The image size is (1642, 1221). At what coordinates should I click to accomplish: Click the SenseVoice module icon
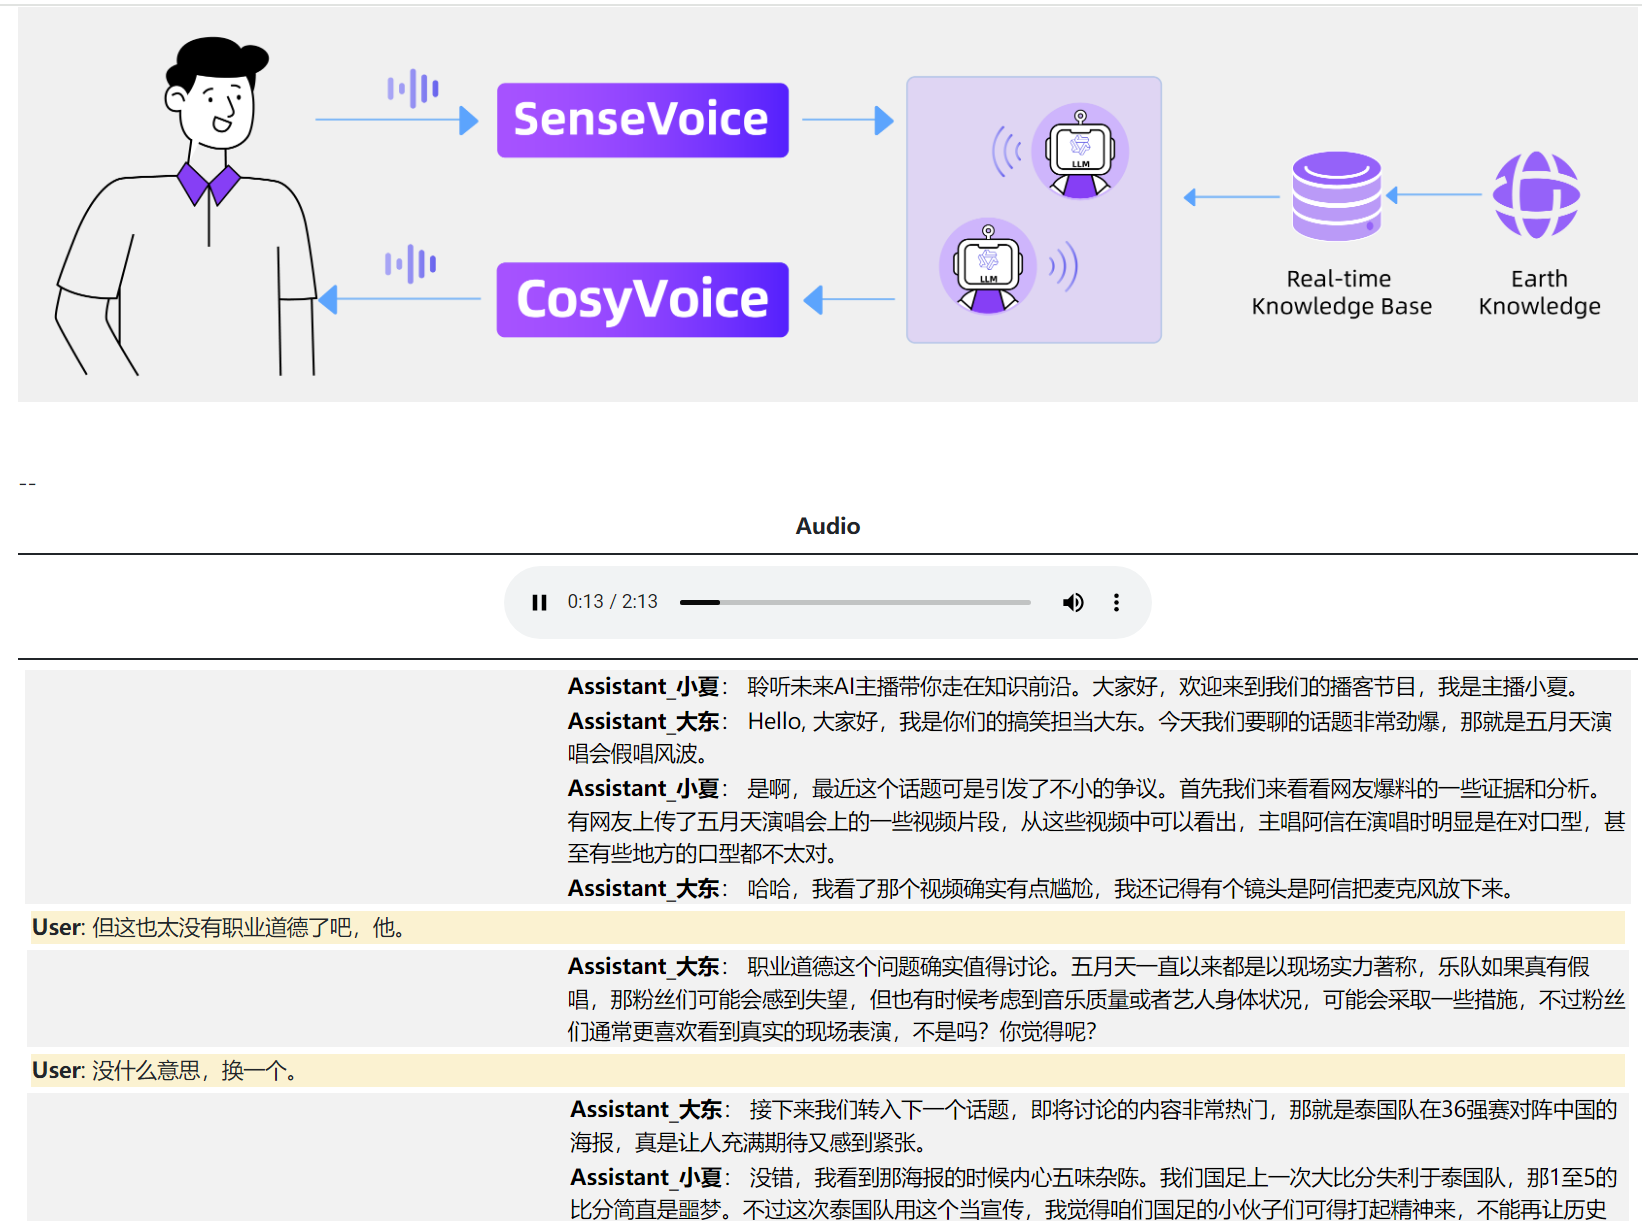pyautogui.click(x=642, y=119)
